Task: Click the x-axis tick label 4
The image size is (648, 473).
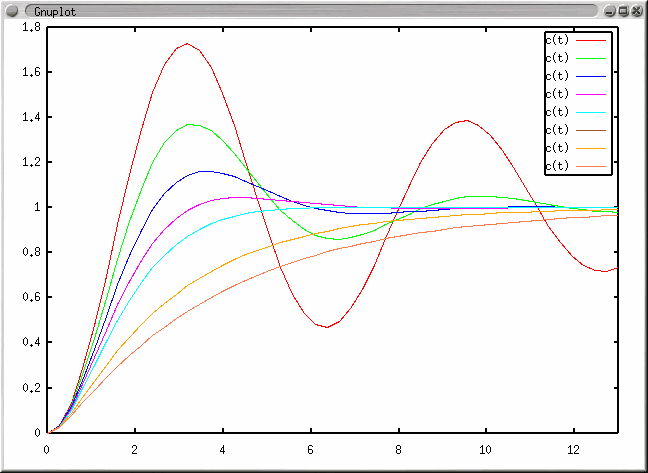Action: [x=223, y=450]
